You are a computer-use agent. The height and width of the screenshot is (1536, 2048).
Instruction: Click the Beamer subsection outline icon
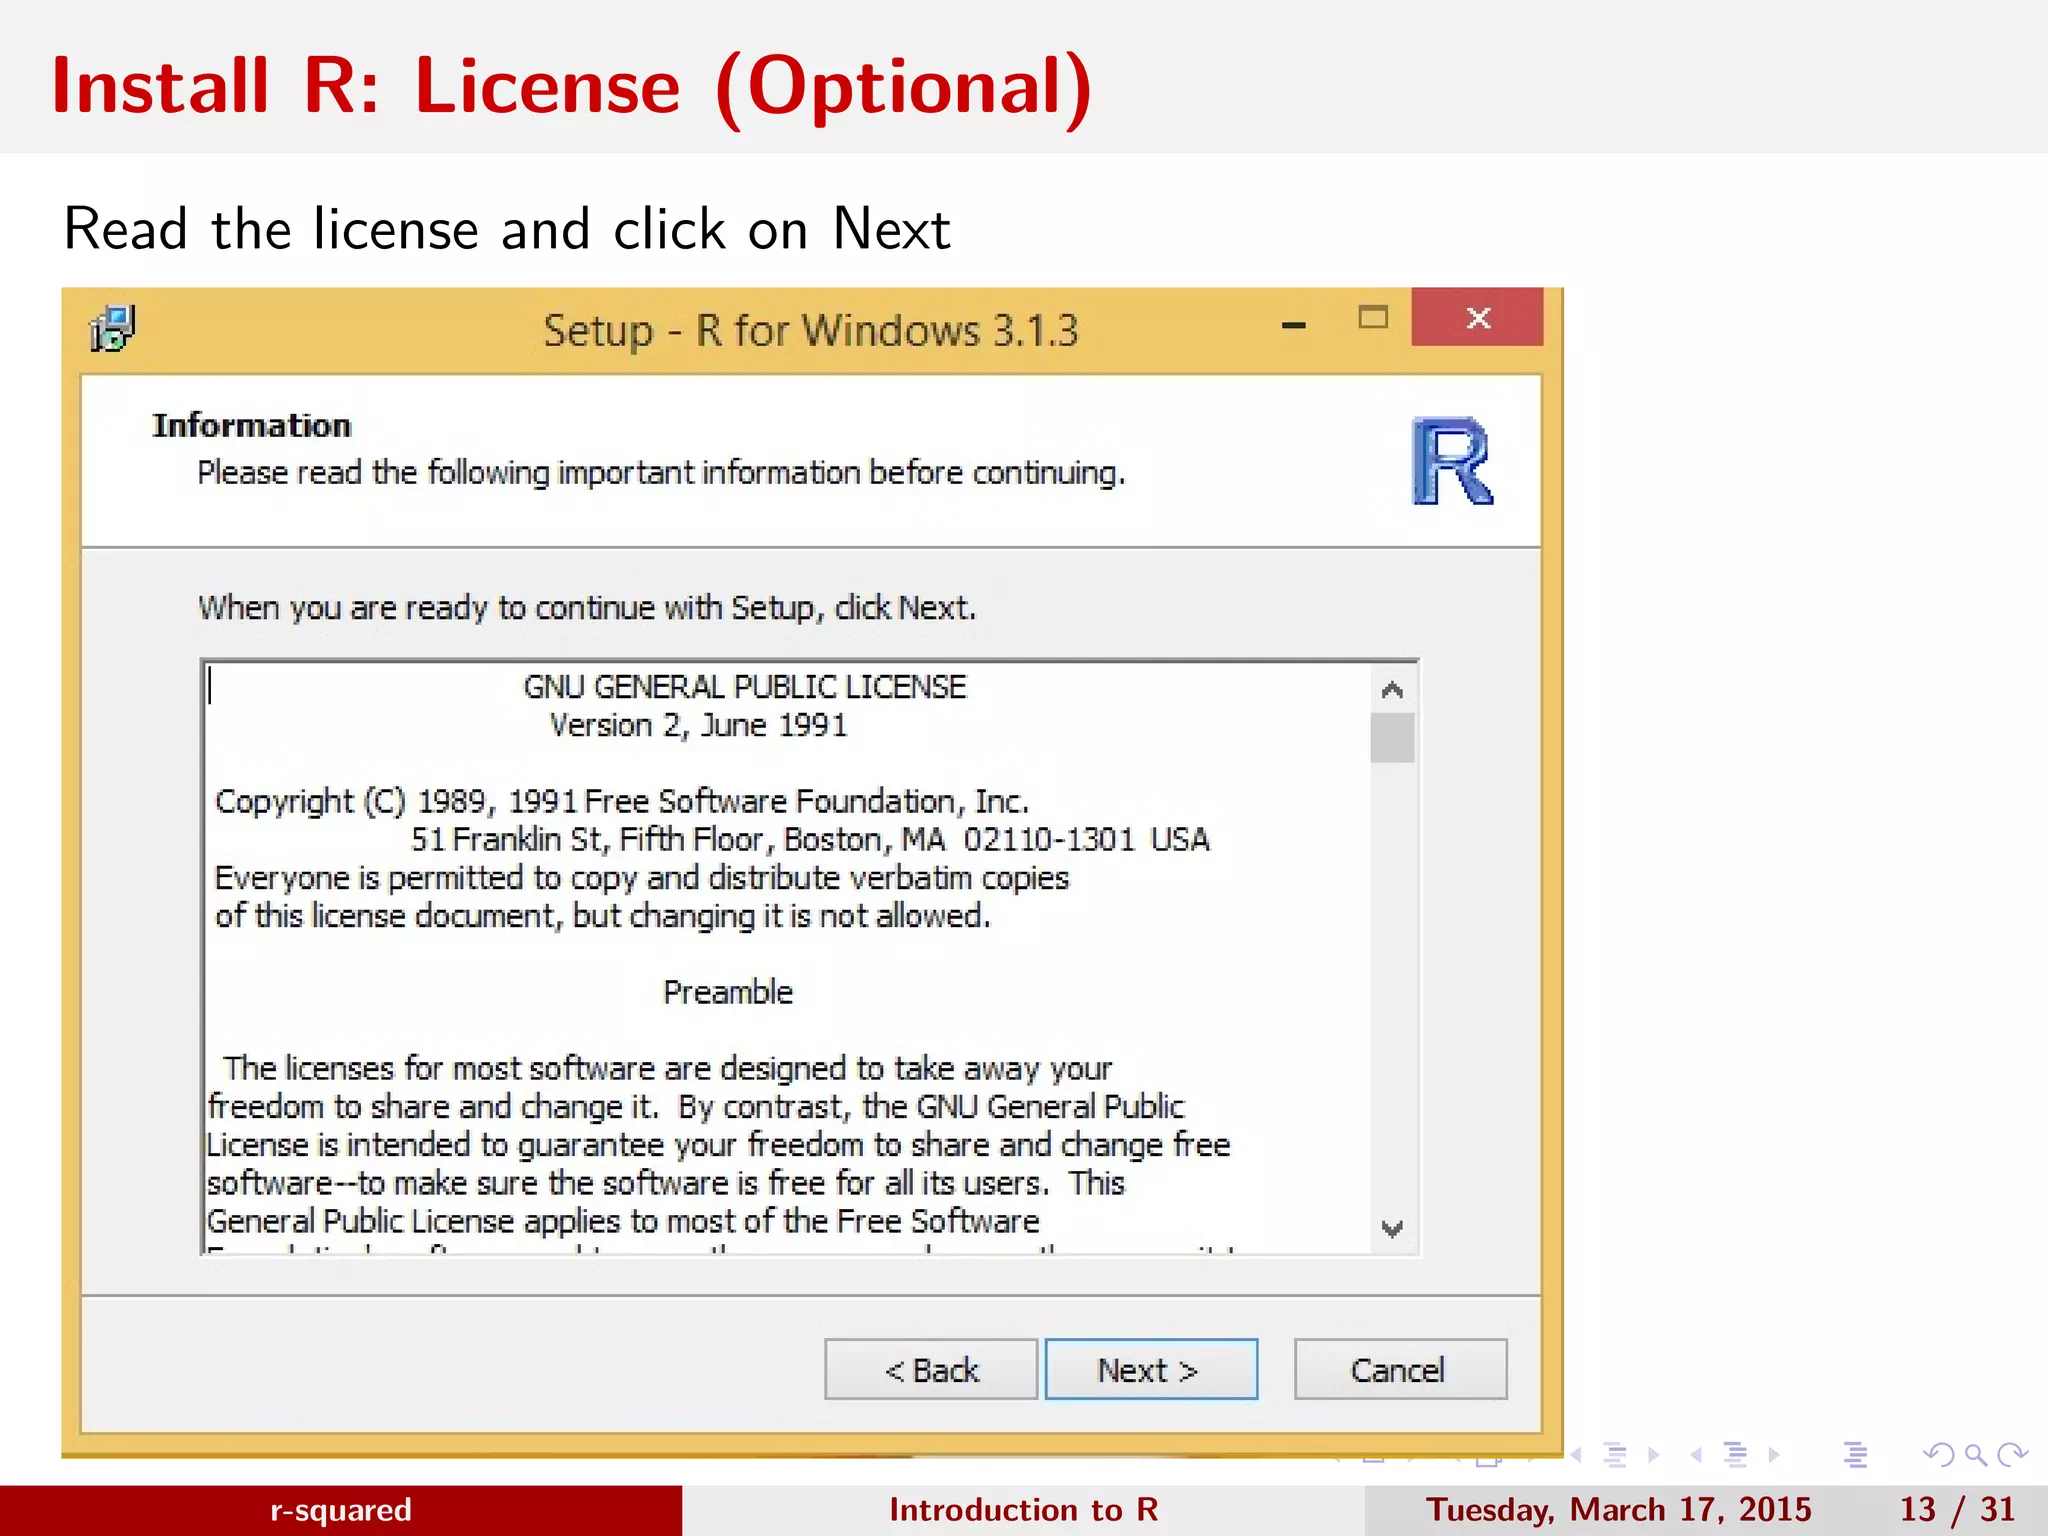point(1615,1454)
